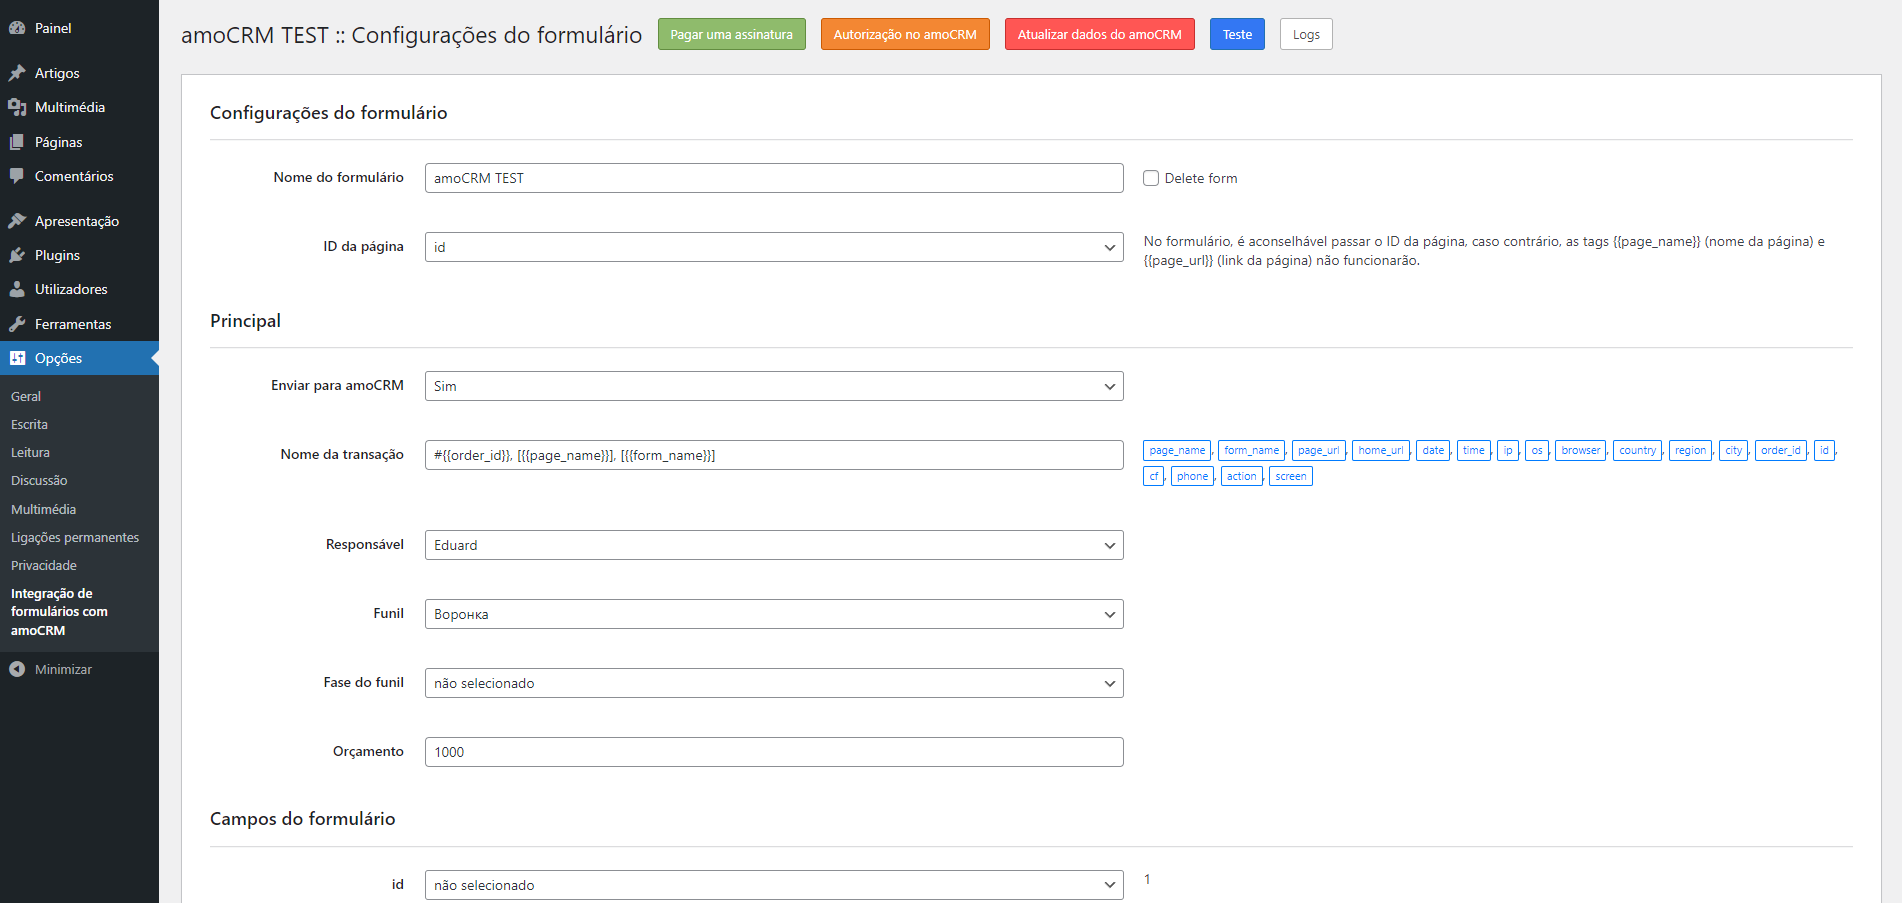Click the green Pagar uma assinatura button
Viewport: 1902px width, 903px height.
(x=731, y=34)
